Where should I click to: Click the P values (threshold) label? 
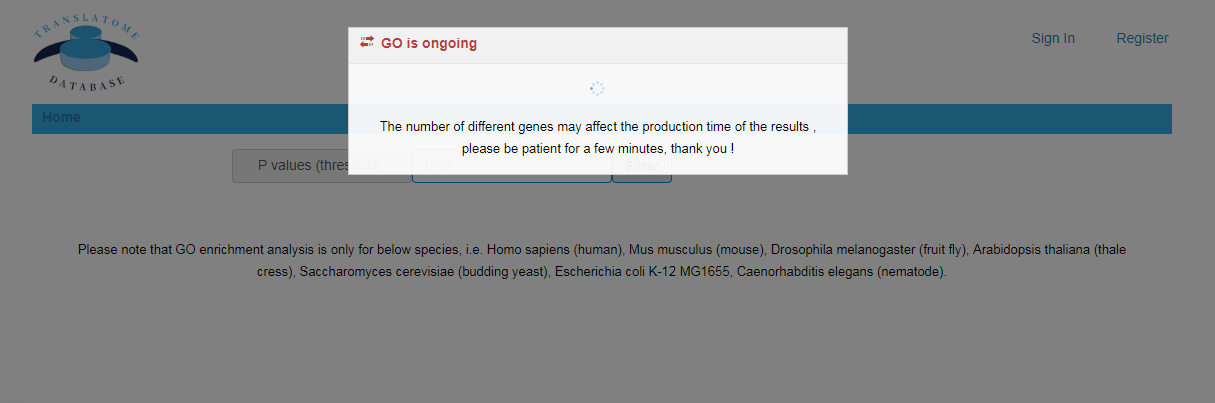click(x=321, y=166)
